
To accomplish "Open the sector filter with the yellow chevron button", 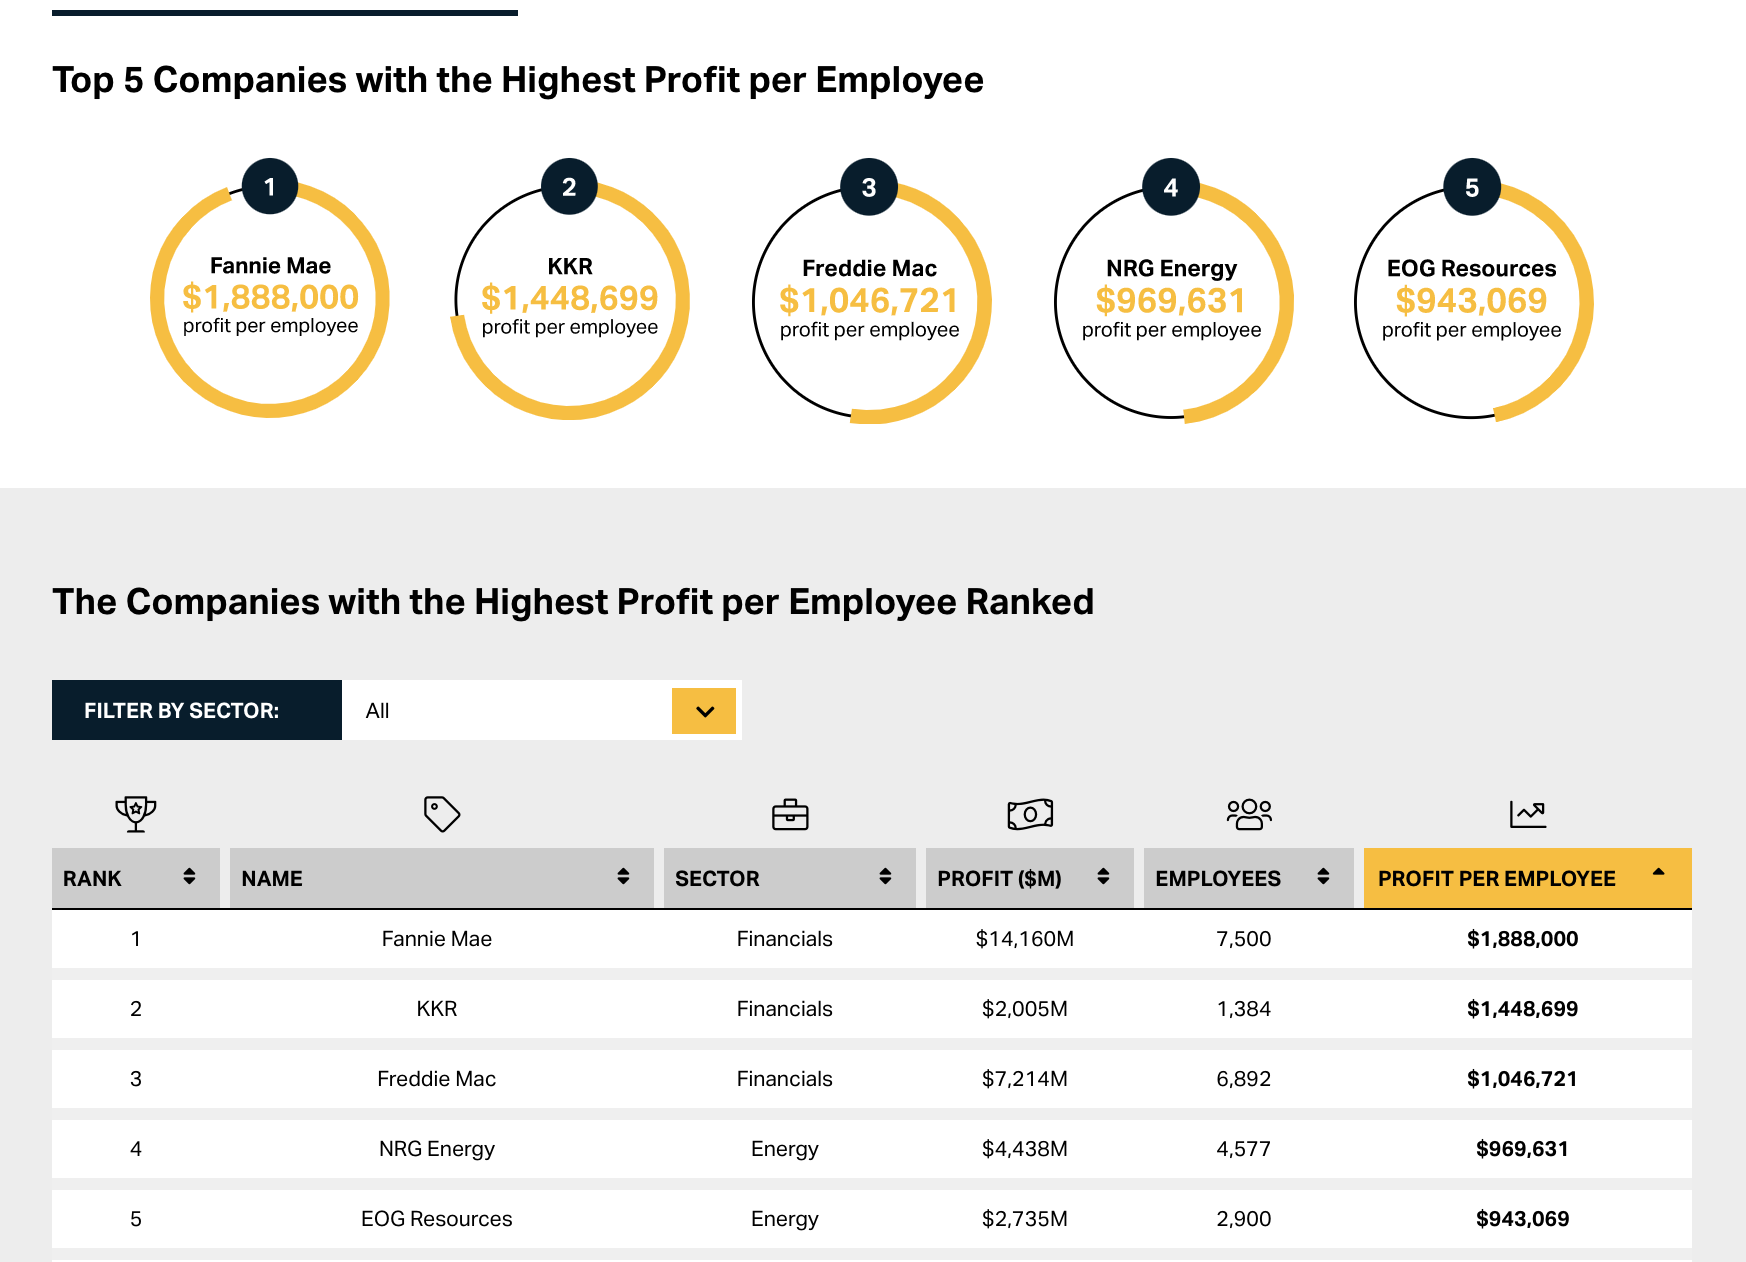I will 704,711.
